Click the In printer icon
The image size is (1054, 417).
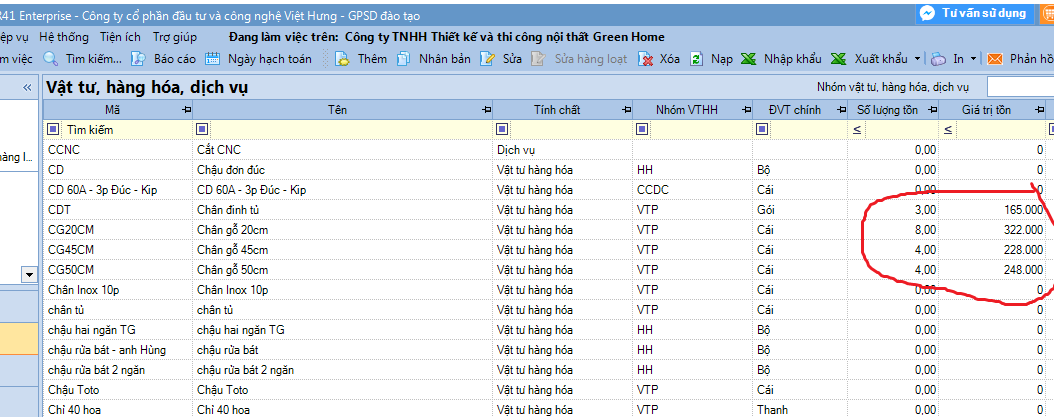pos(938,59)
